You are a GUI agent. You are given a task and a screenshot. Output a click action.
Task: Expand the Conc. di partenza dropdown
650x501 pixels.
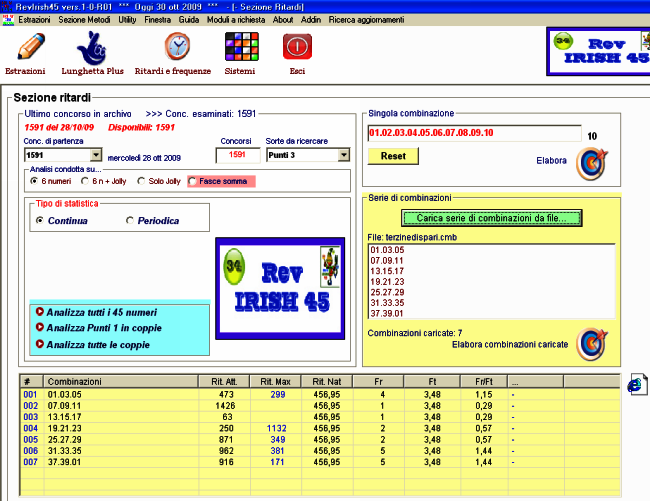click(96, 155)
